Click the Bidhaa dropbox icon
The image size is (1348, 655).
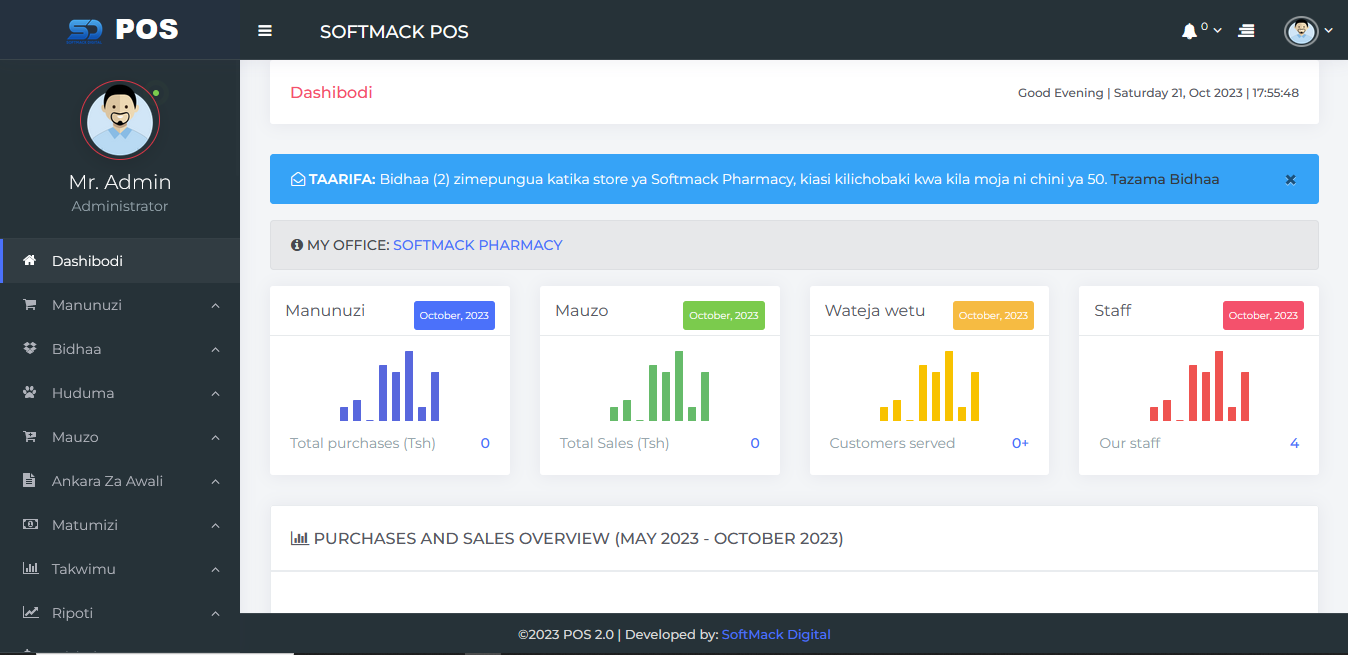29,349
